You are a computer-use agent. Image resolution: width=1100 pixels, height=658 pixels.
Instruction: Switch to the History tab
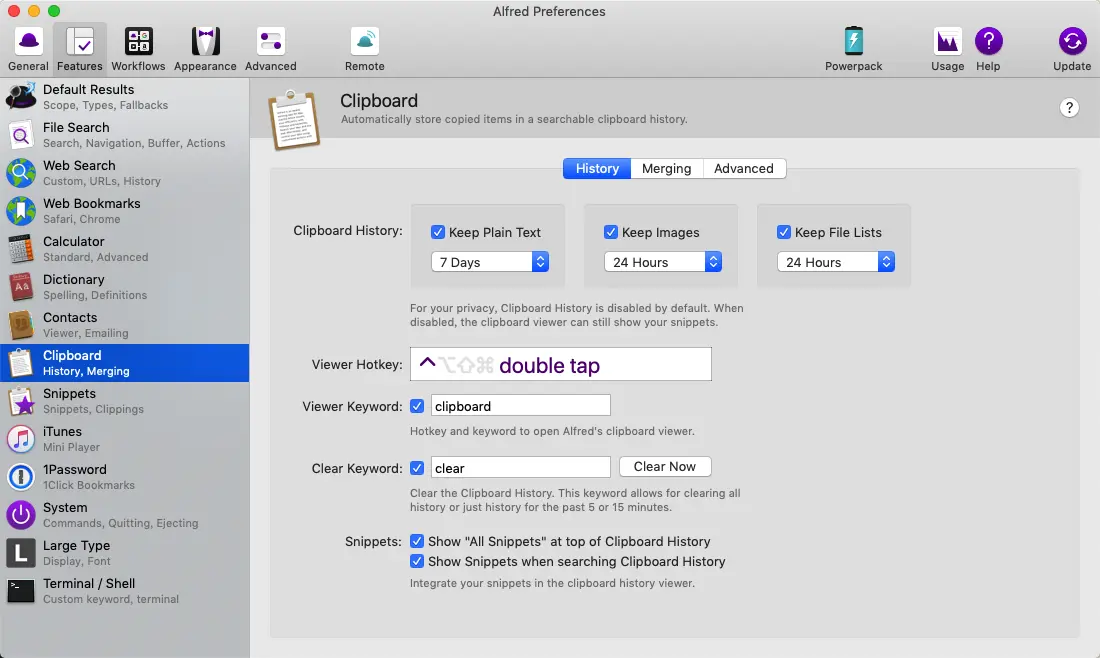click(597, 168)
